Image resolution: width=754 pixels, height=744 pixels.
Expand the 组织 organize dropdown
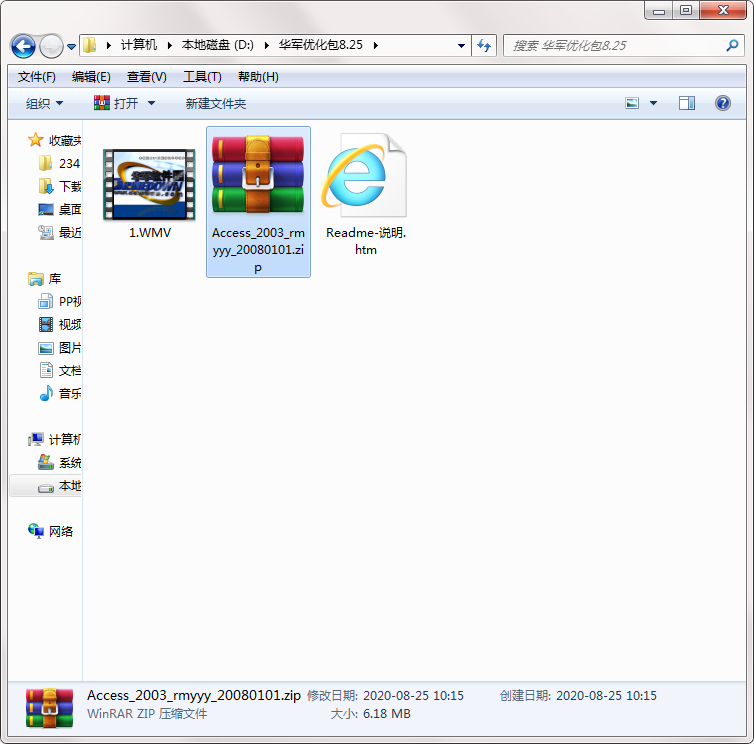coord(44,103)
